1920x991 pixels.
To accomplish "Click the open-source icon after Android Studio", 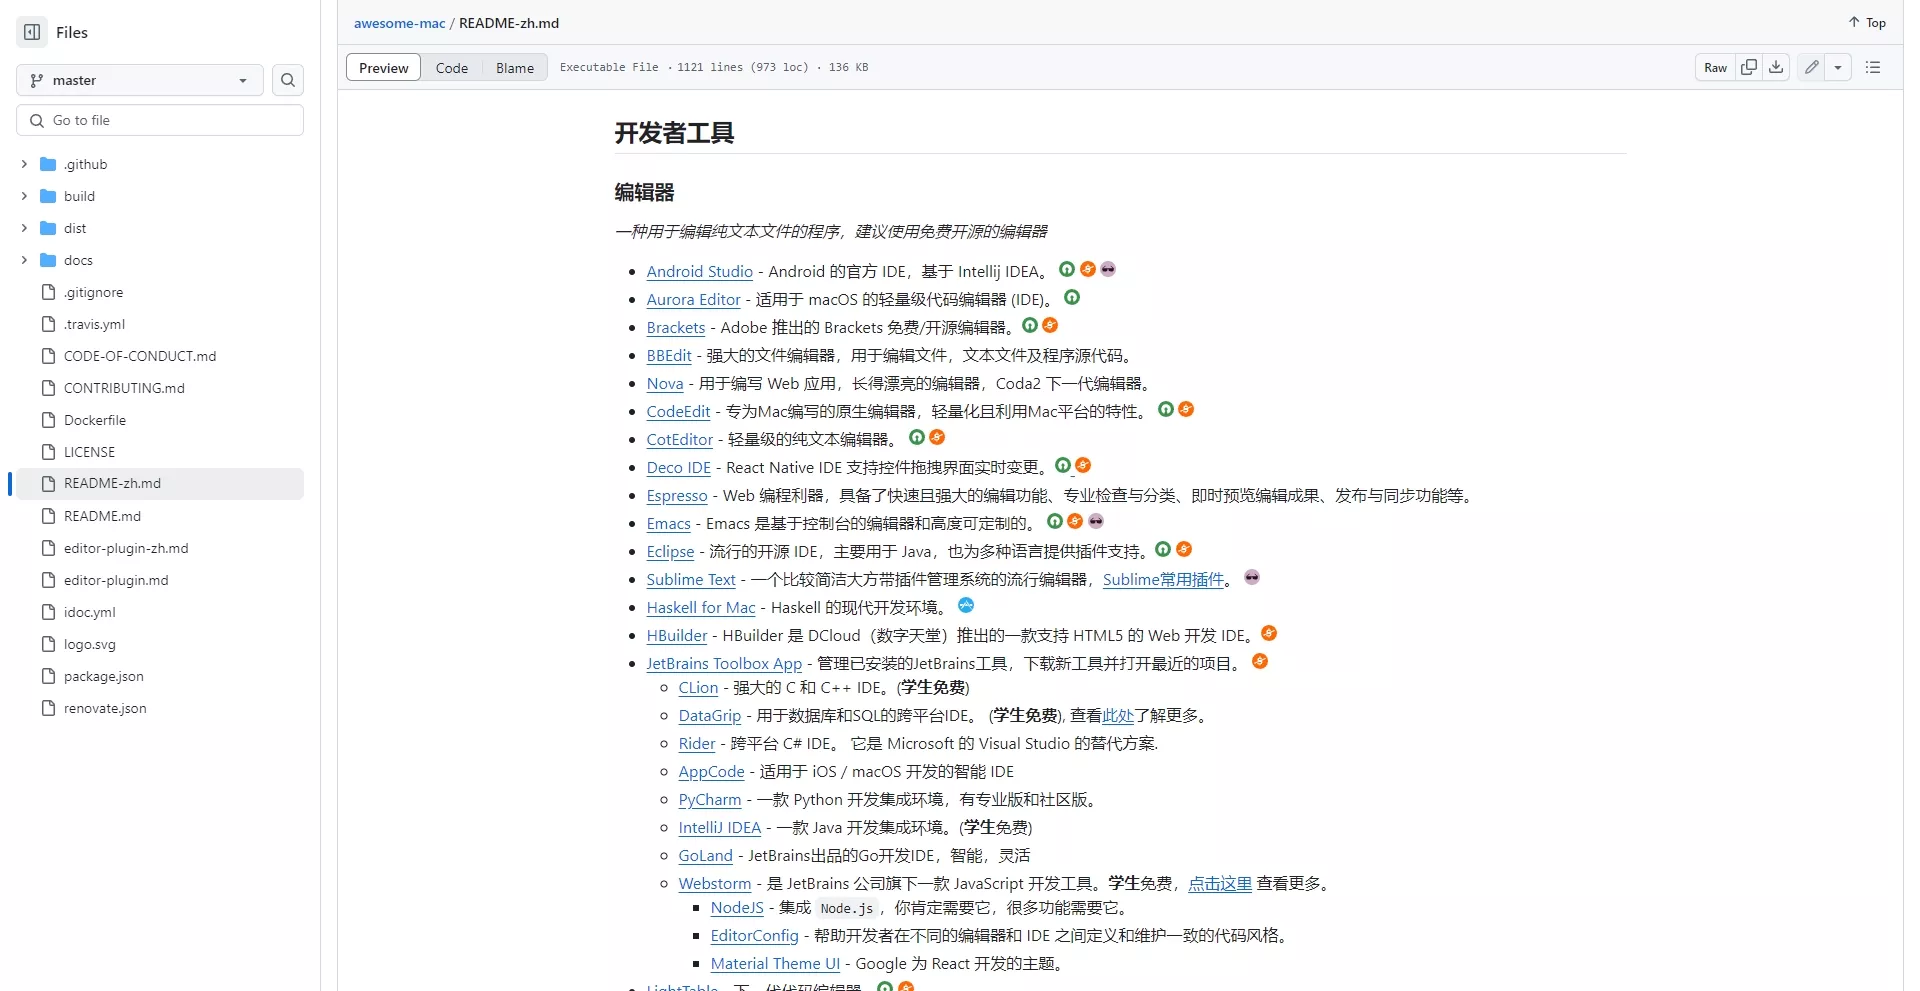I will [x=1067, y=269].
